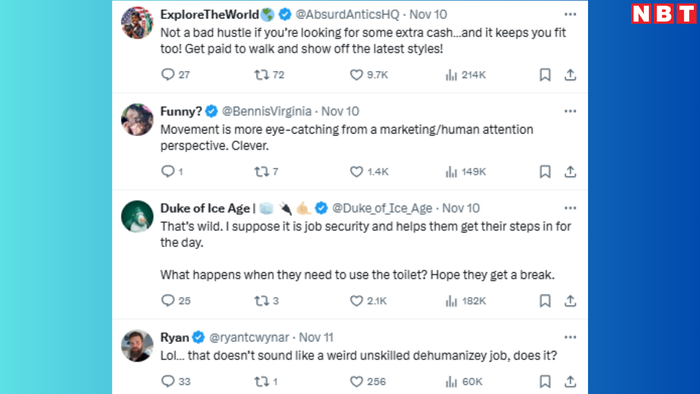Image resolution: width=700 pixels, height=394 pixels.
Task: Click the NBT logo
Action: 663,14
